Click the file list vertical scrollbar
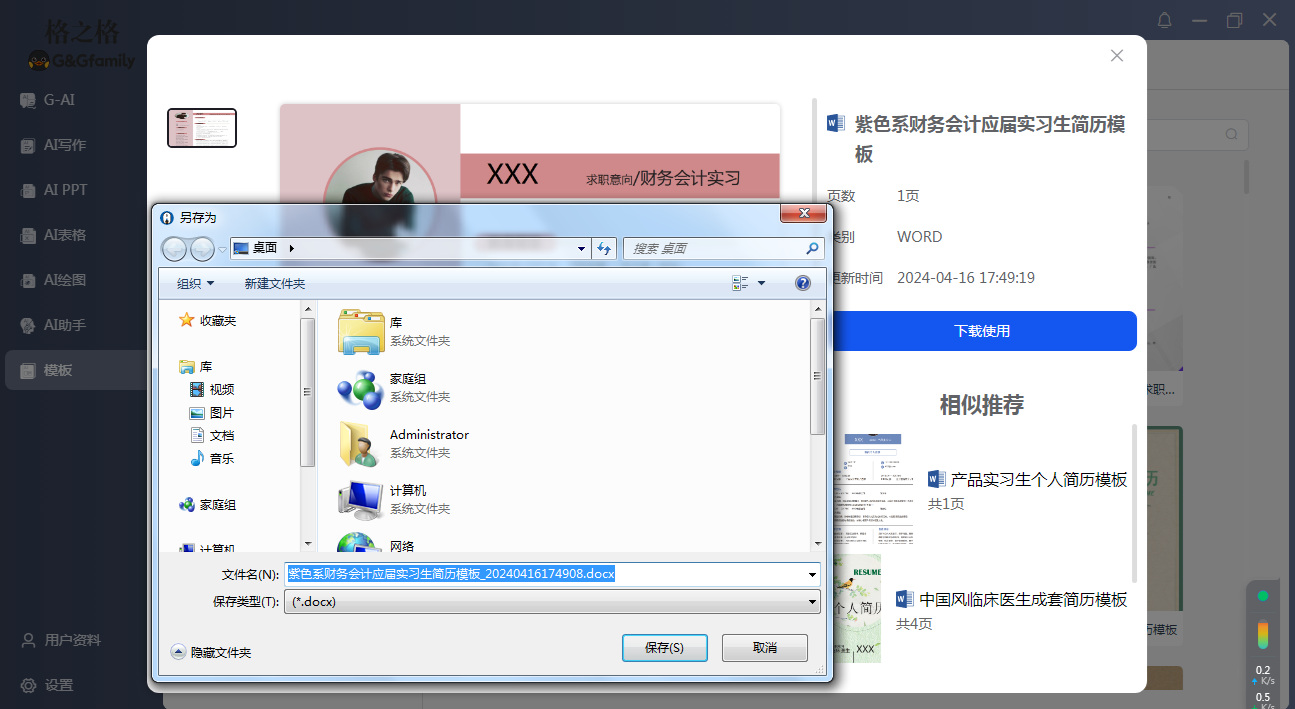1295x709 pixels. click(817, 375)
